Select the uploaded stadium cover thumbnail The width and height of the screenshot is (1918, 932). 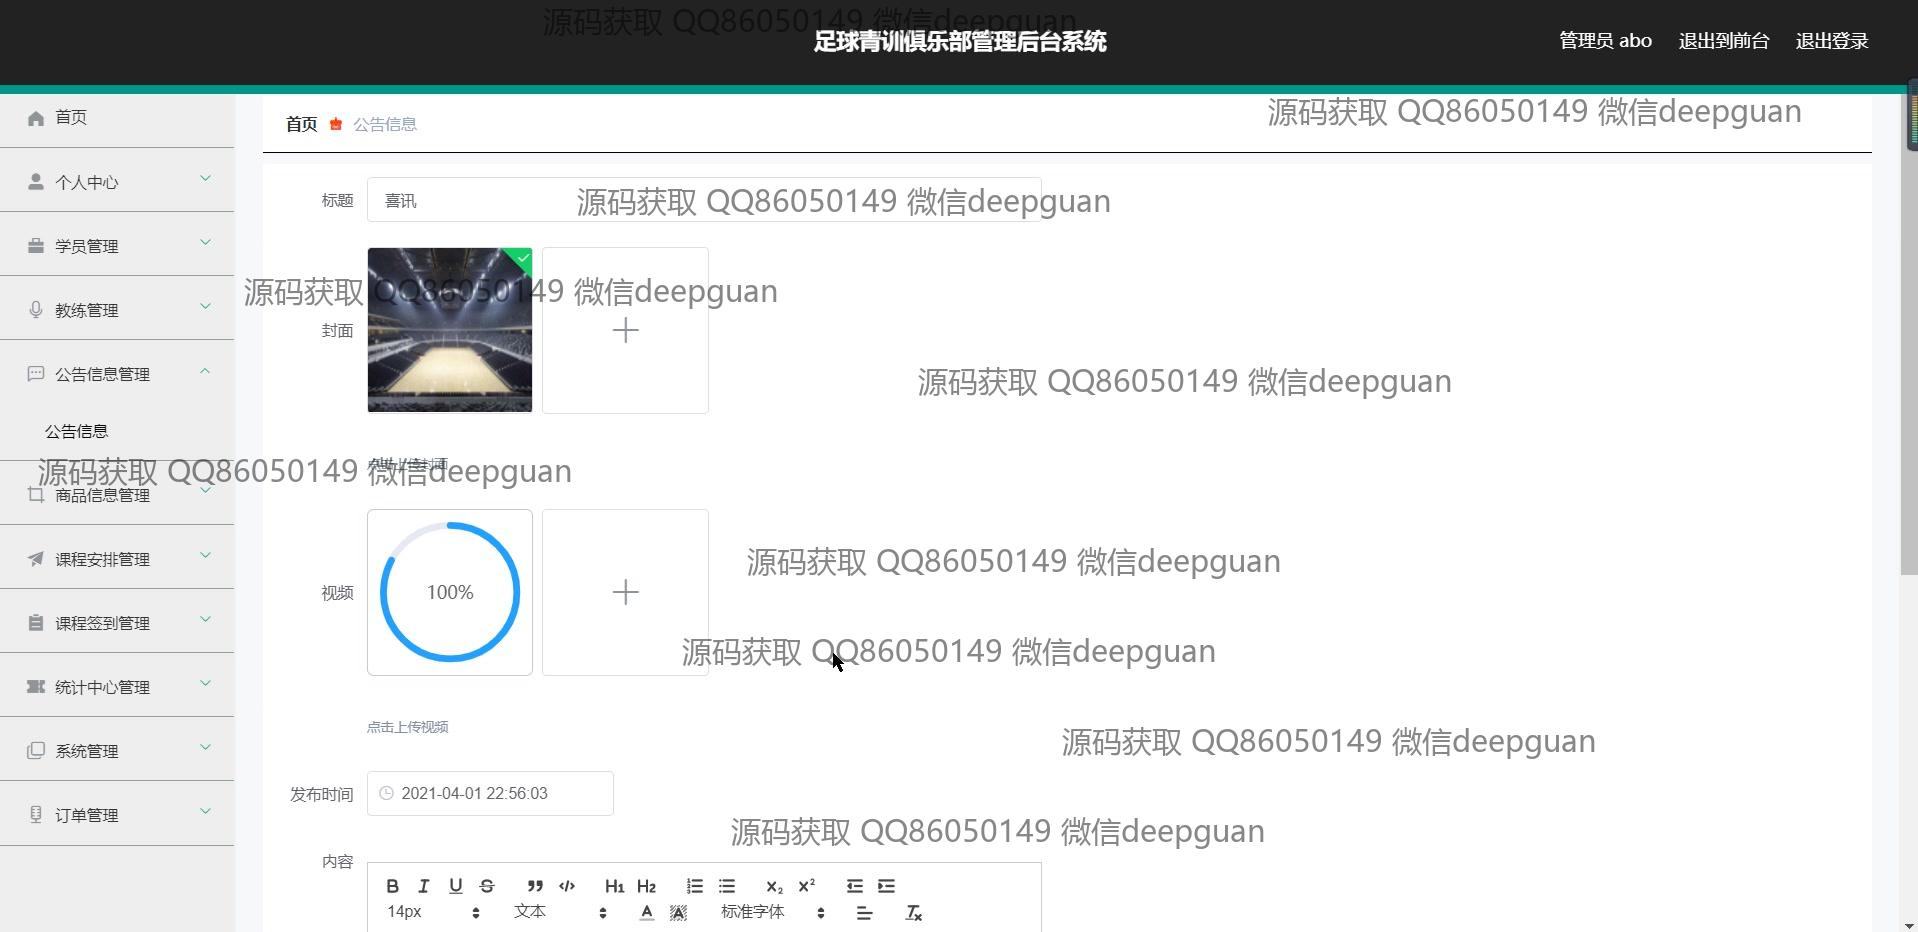[450, 330]
